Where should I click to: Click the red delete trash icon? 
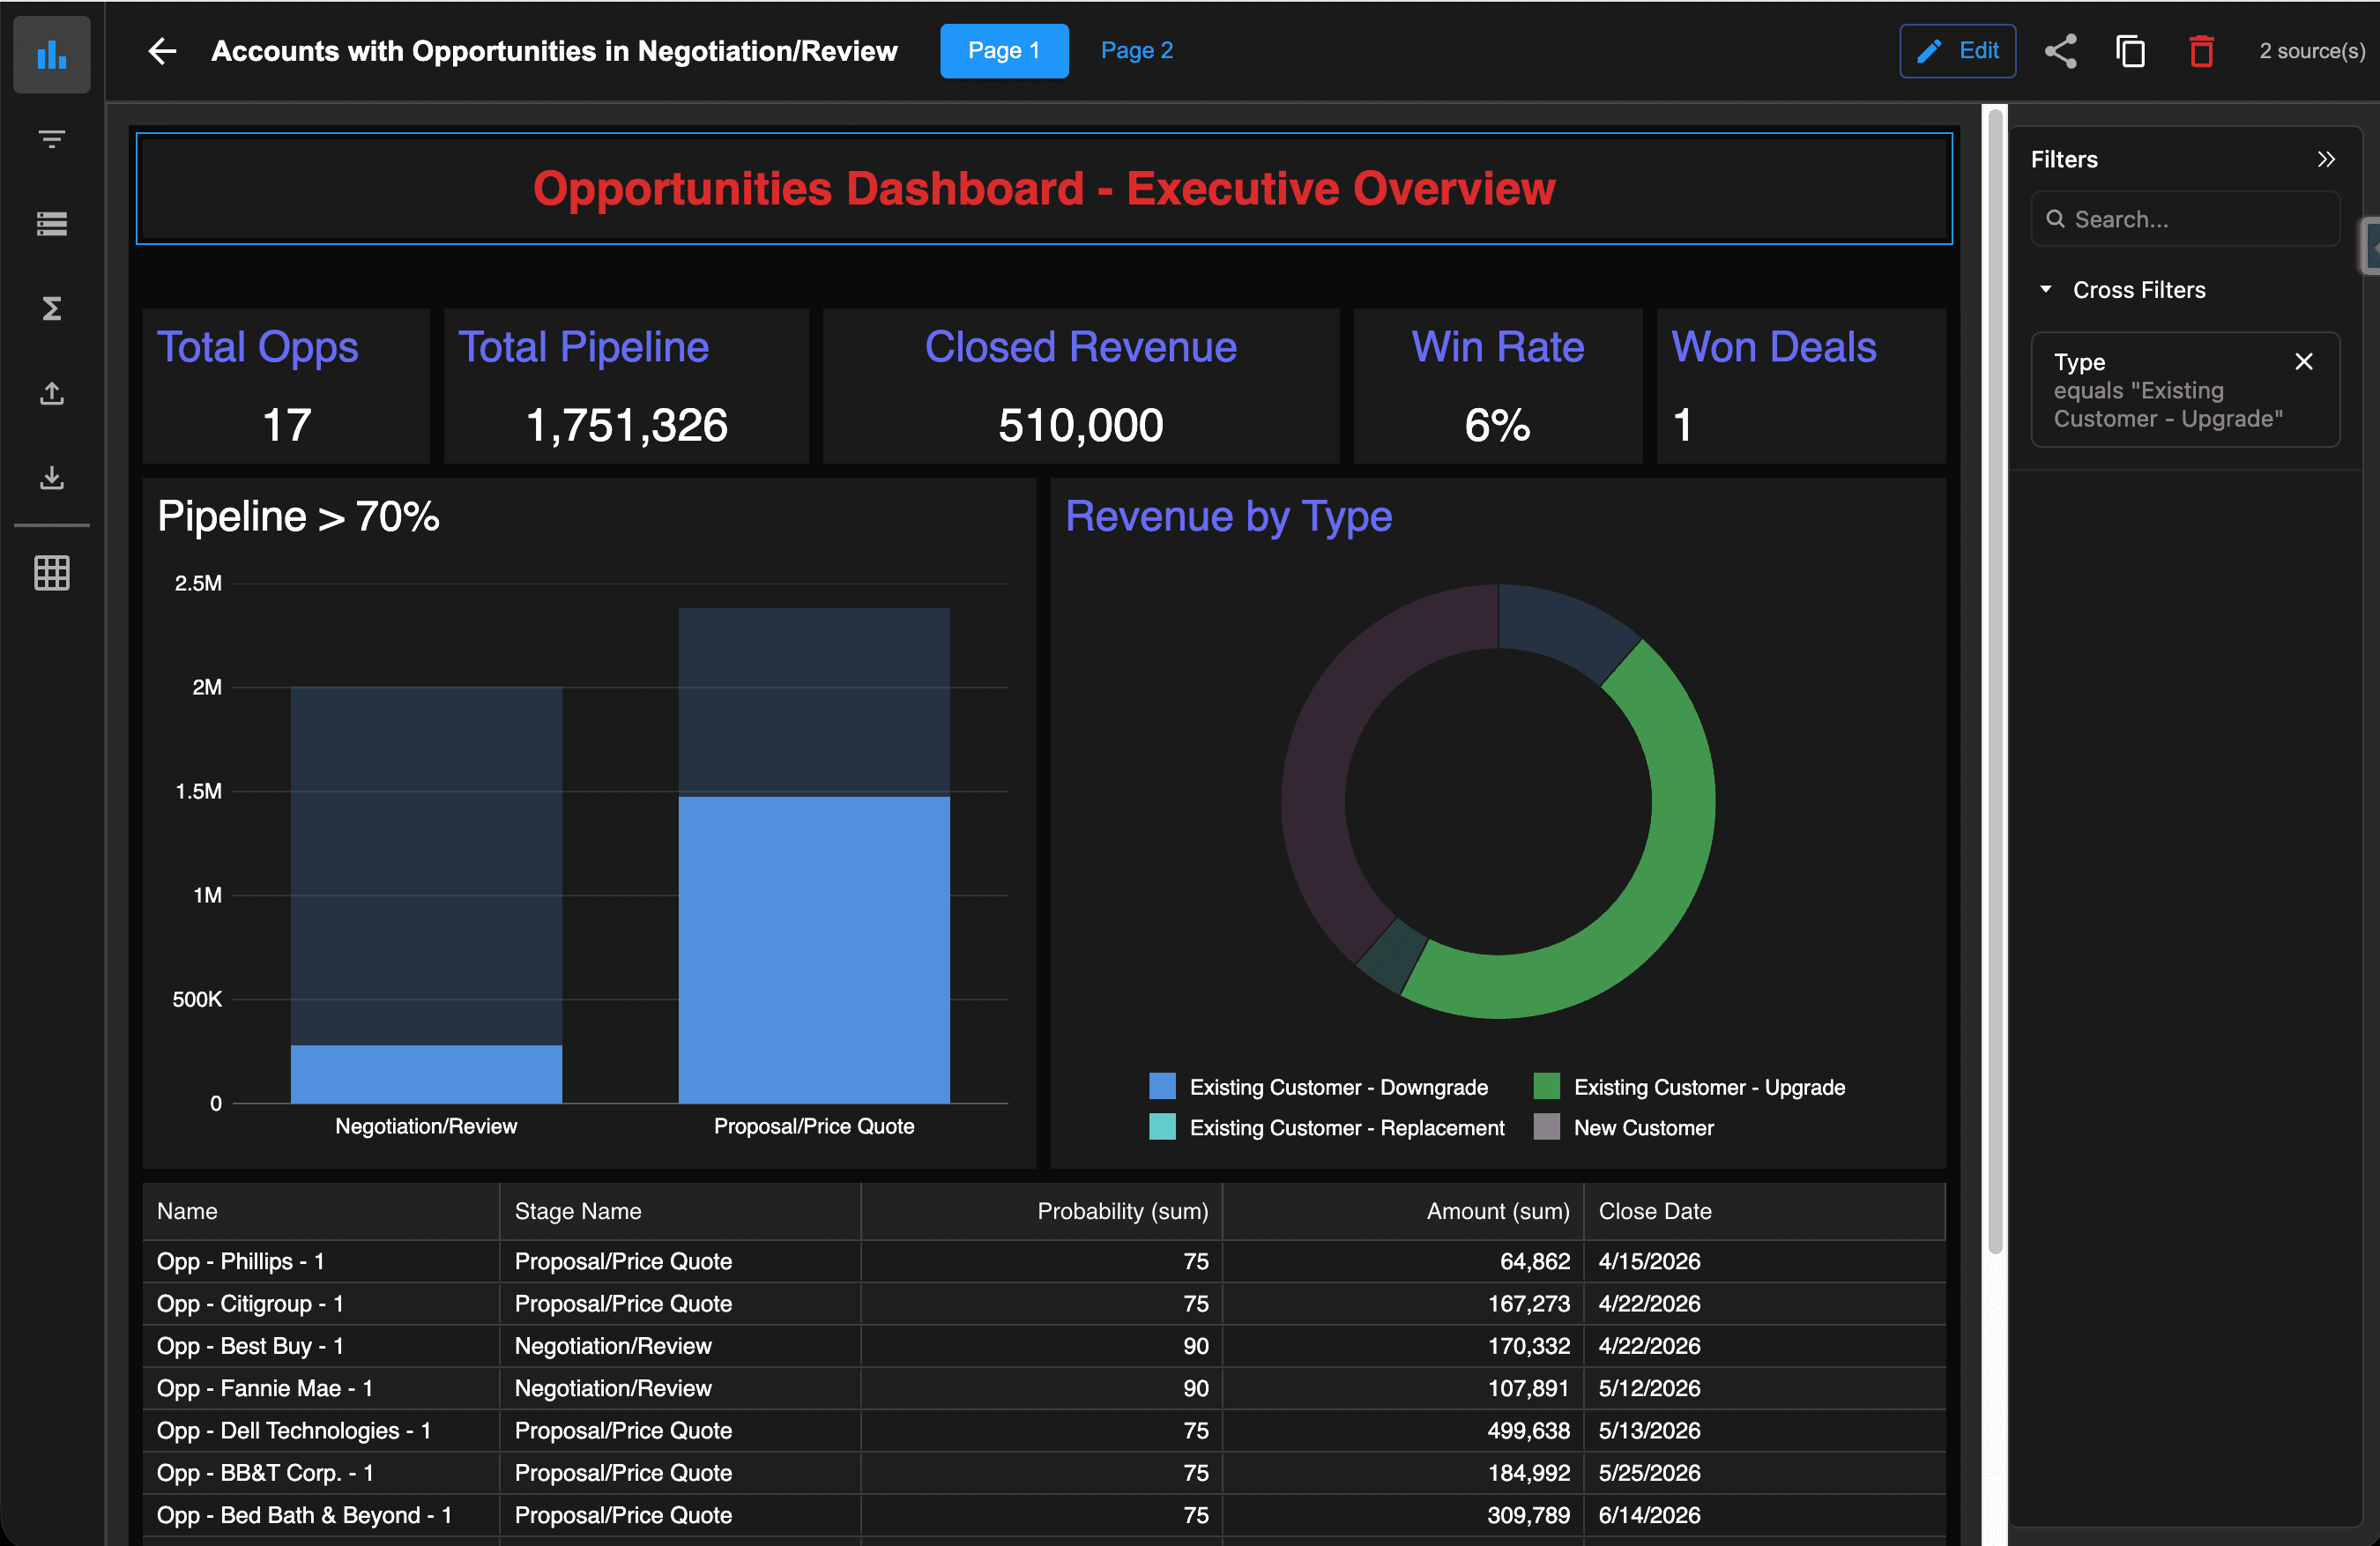(x=2201, y=51)
